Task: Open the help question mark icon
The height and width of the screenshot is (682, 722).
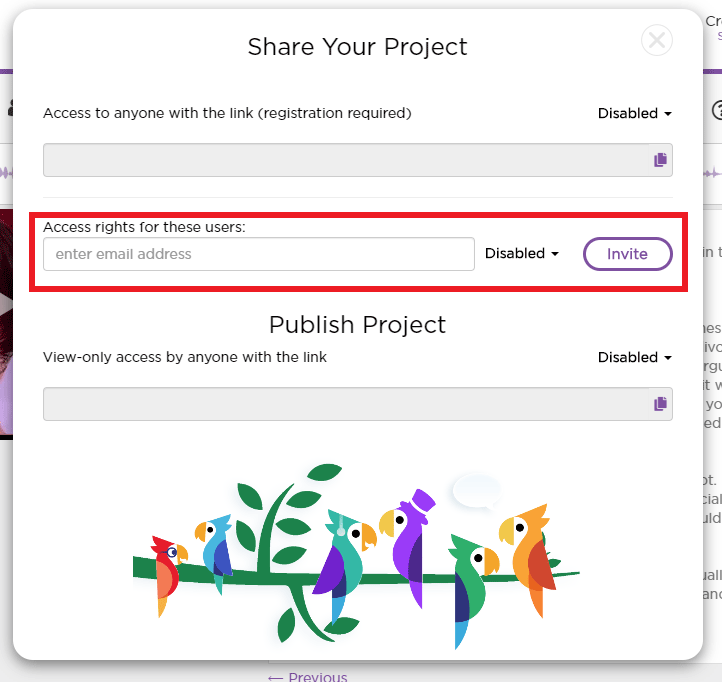Action: coord(716,110)
